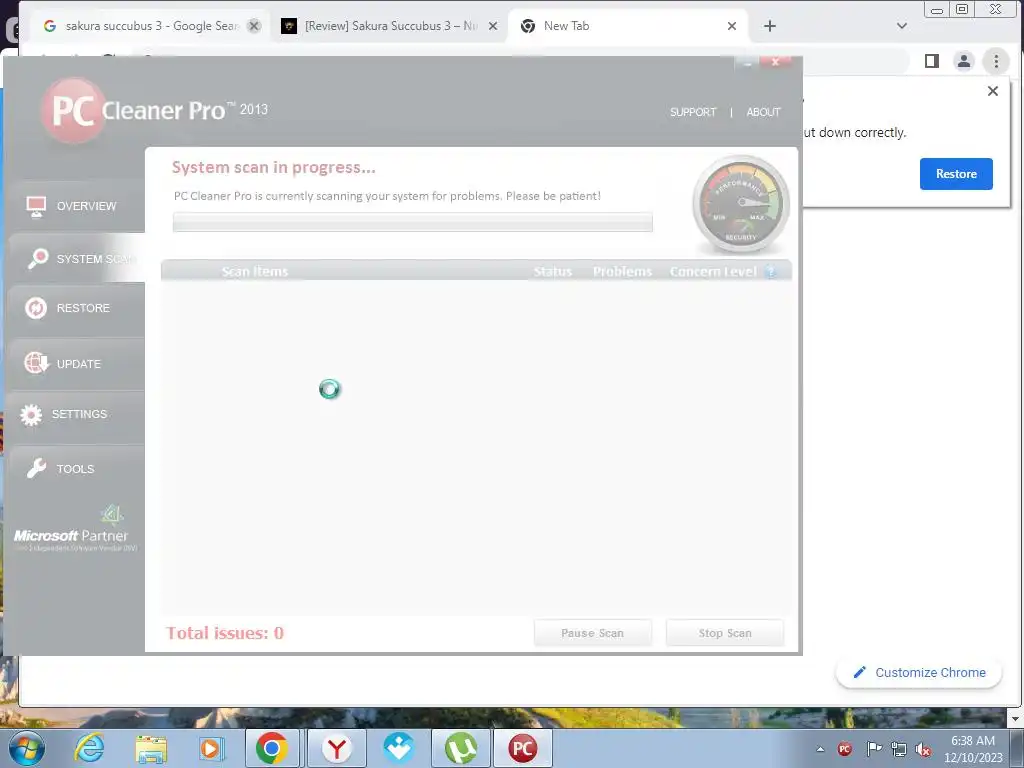1024x768 pixels.
Task: Open the Chrome profile icon
Action: click(x=963, y=61)
